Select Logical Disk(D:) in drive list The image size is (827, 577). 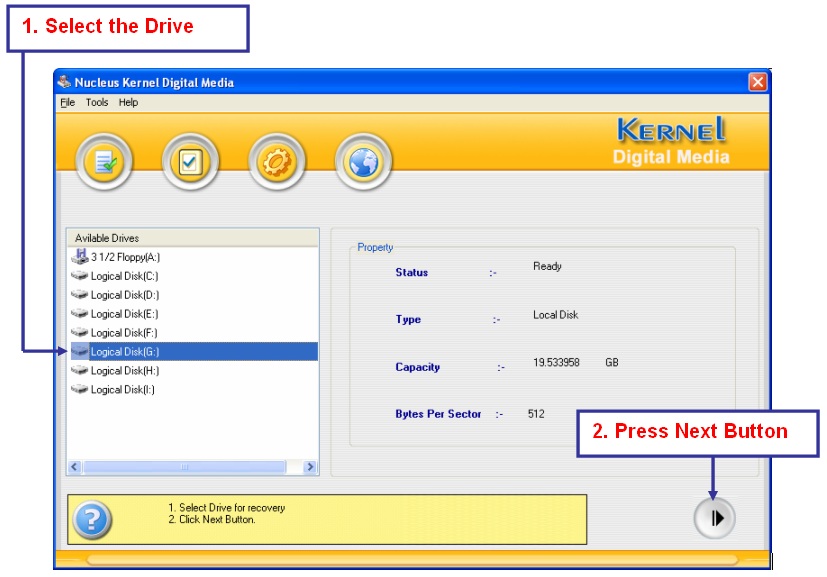tap(125, 295)
